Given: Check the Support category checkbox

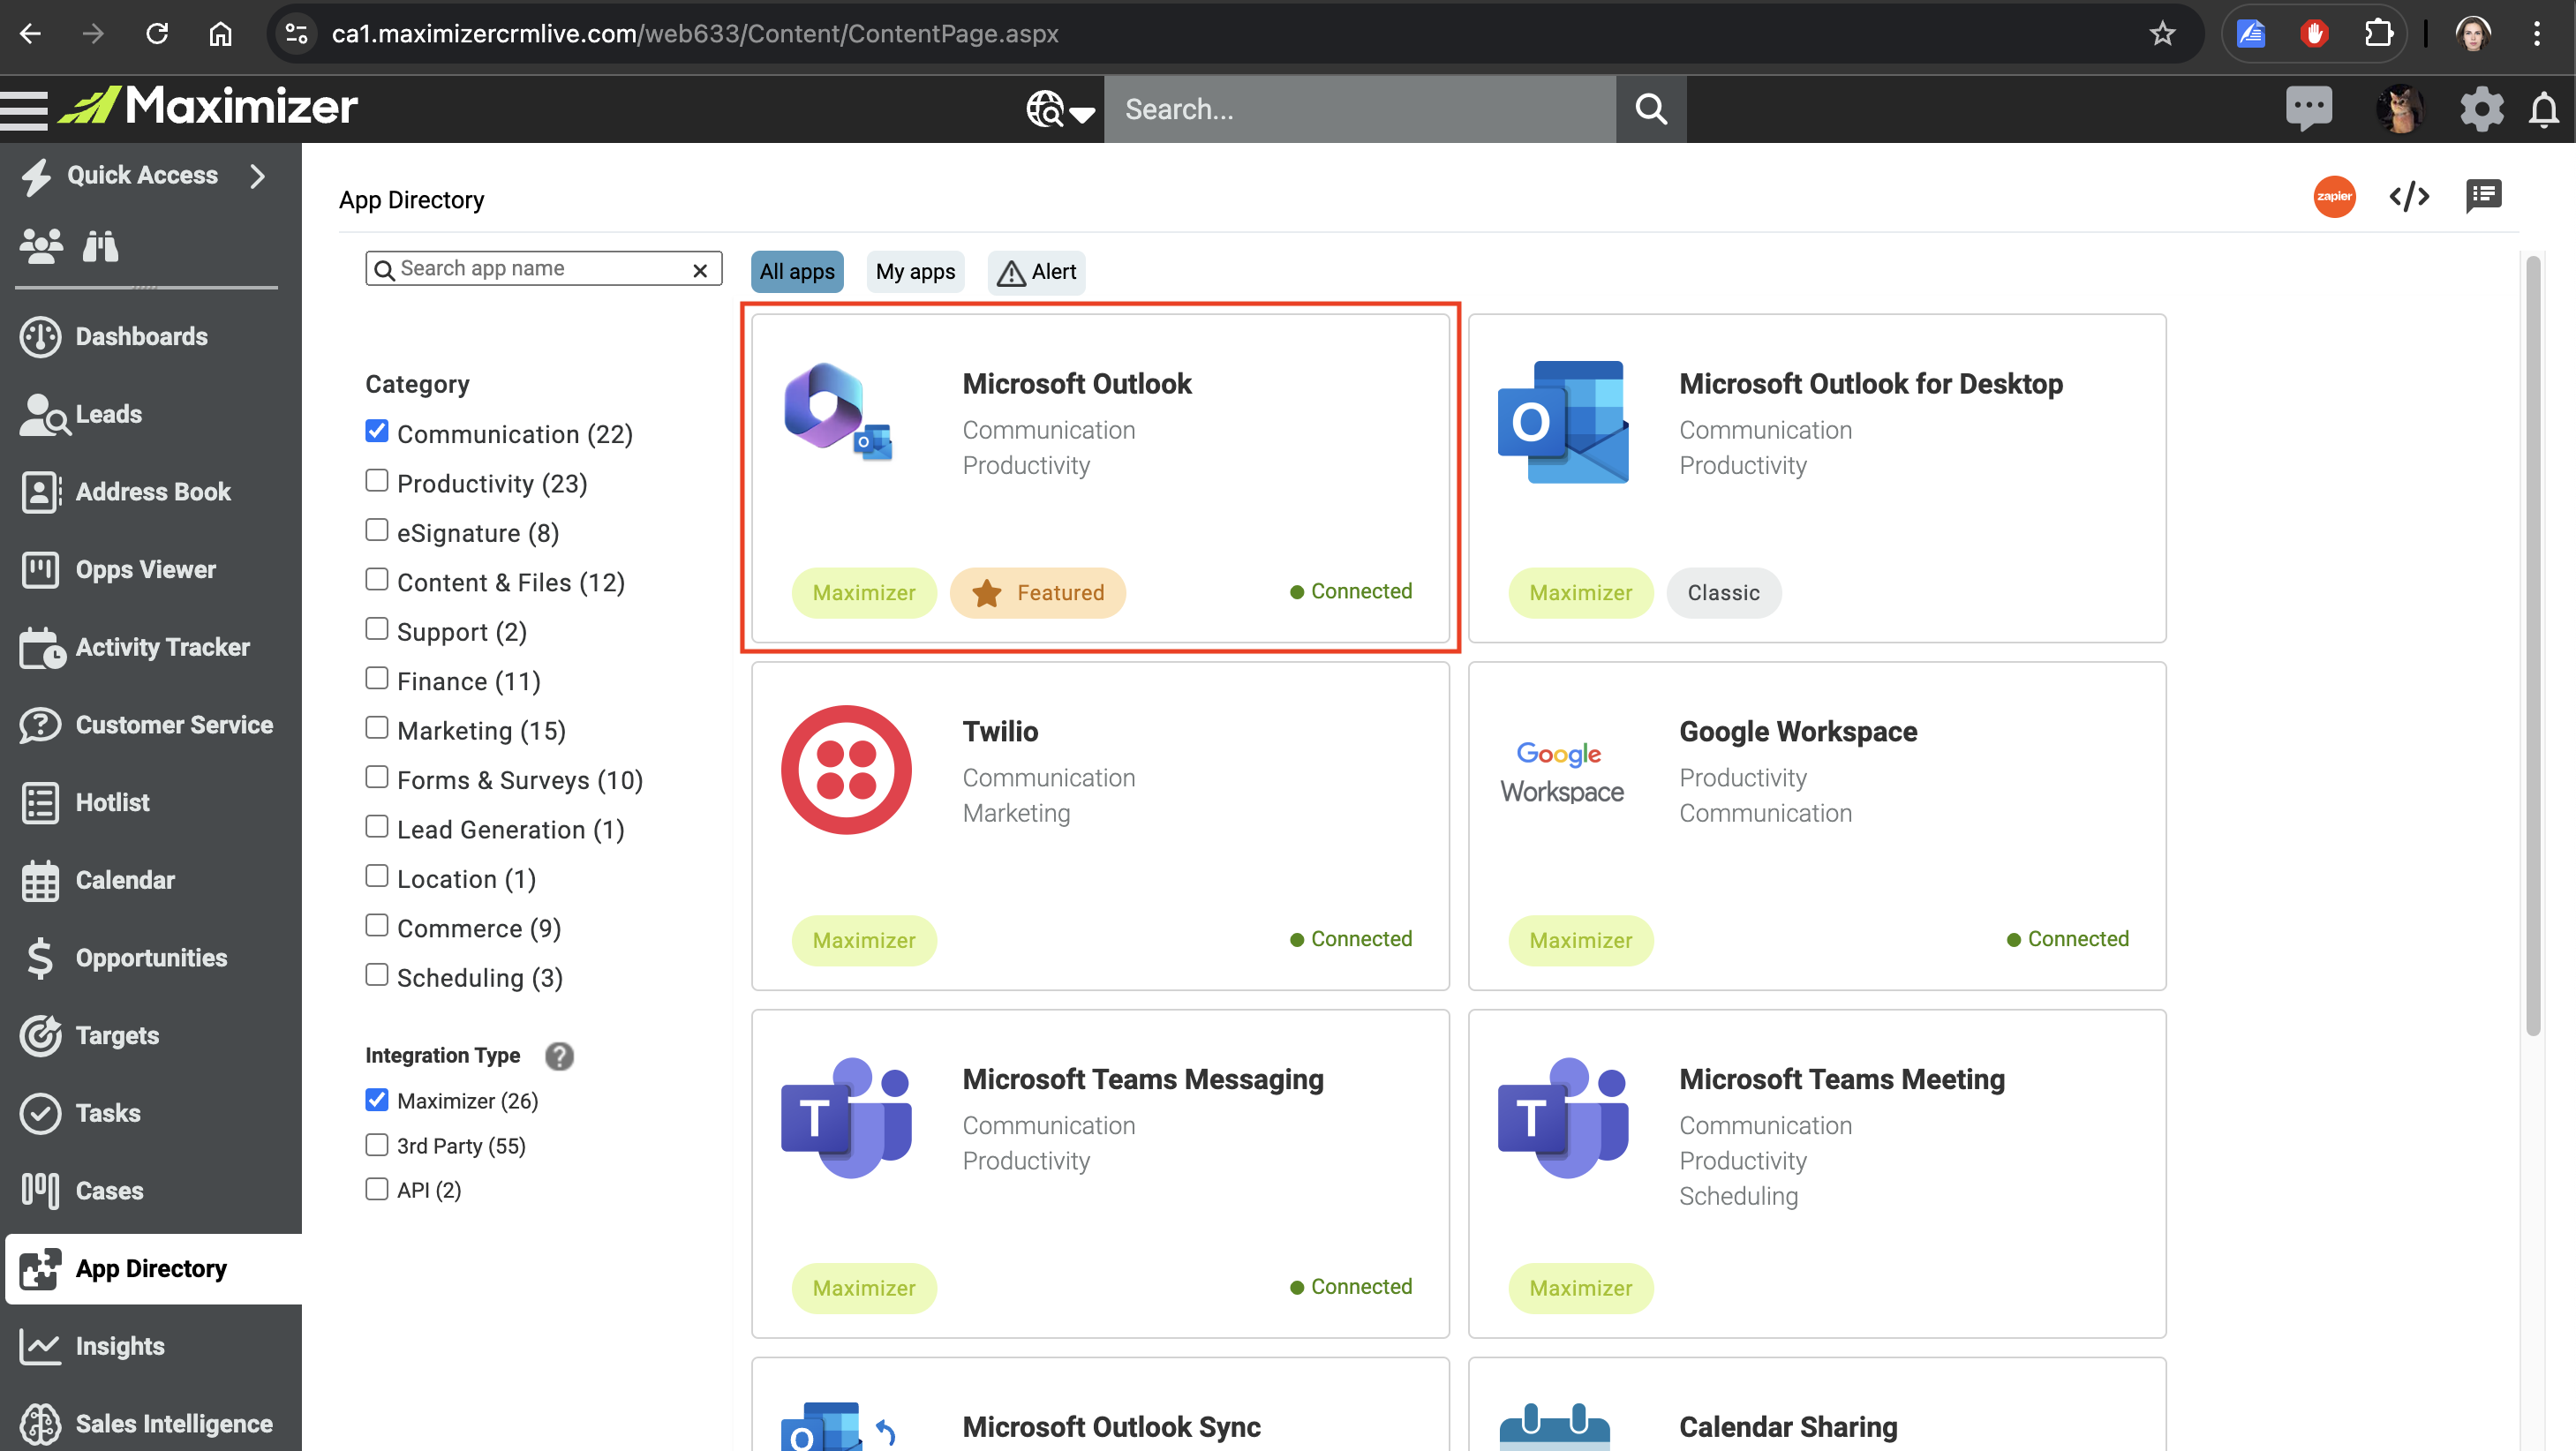Looking at the screenshot, I should coord(377,629).
